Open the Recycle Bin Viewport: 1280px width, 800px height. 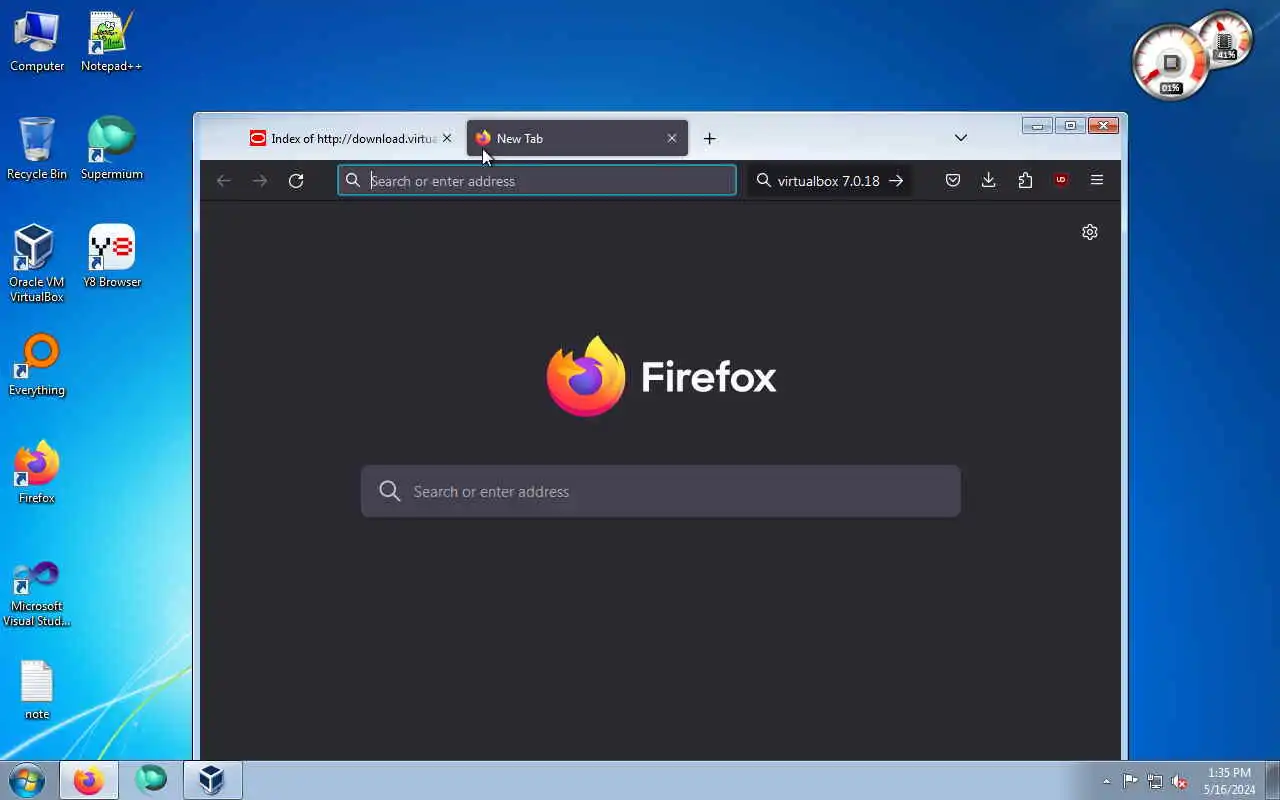tap(37, 149)
